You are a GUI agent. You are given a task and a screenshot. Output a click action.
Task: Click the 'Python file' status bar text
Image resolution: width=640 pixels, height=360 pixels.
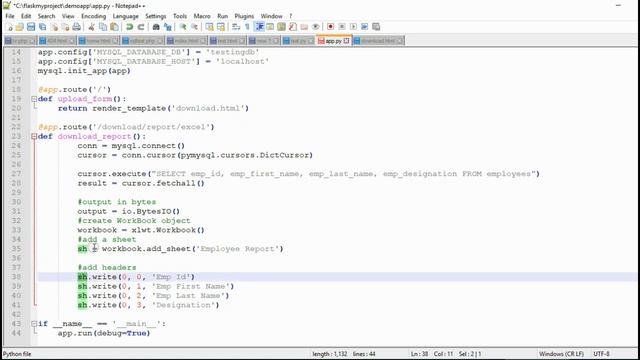17,354
